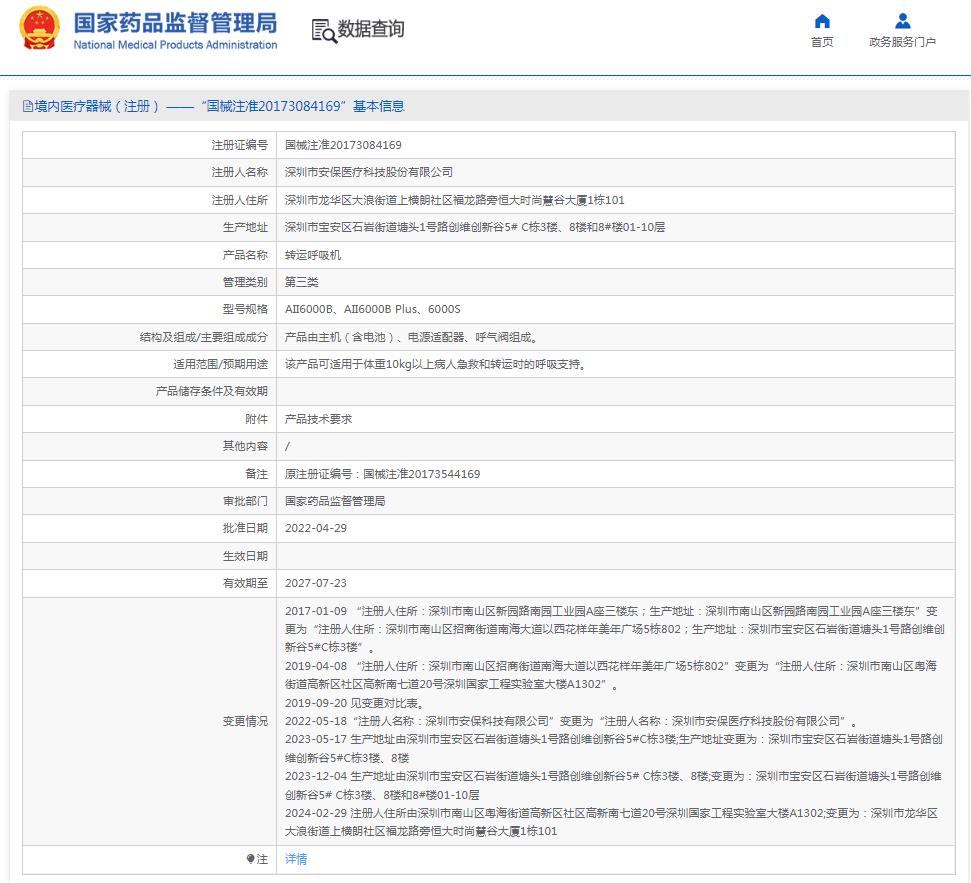Click the blue 首页 home icon
The image size is (971, 883).
click(821, 20)
